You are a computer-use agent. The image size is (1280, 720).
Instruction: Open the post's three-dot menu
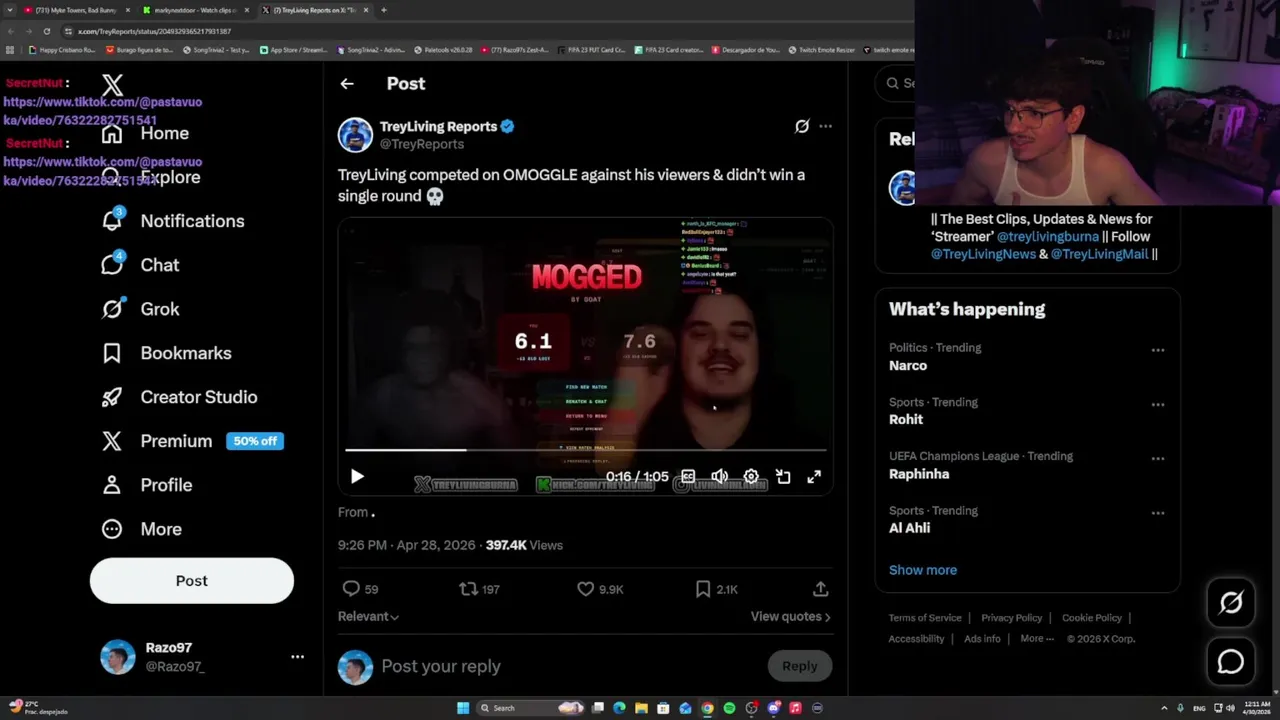(825, 126)
